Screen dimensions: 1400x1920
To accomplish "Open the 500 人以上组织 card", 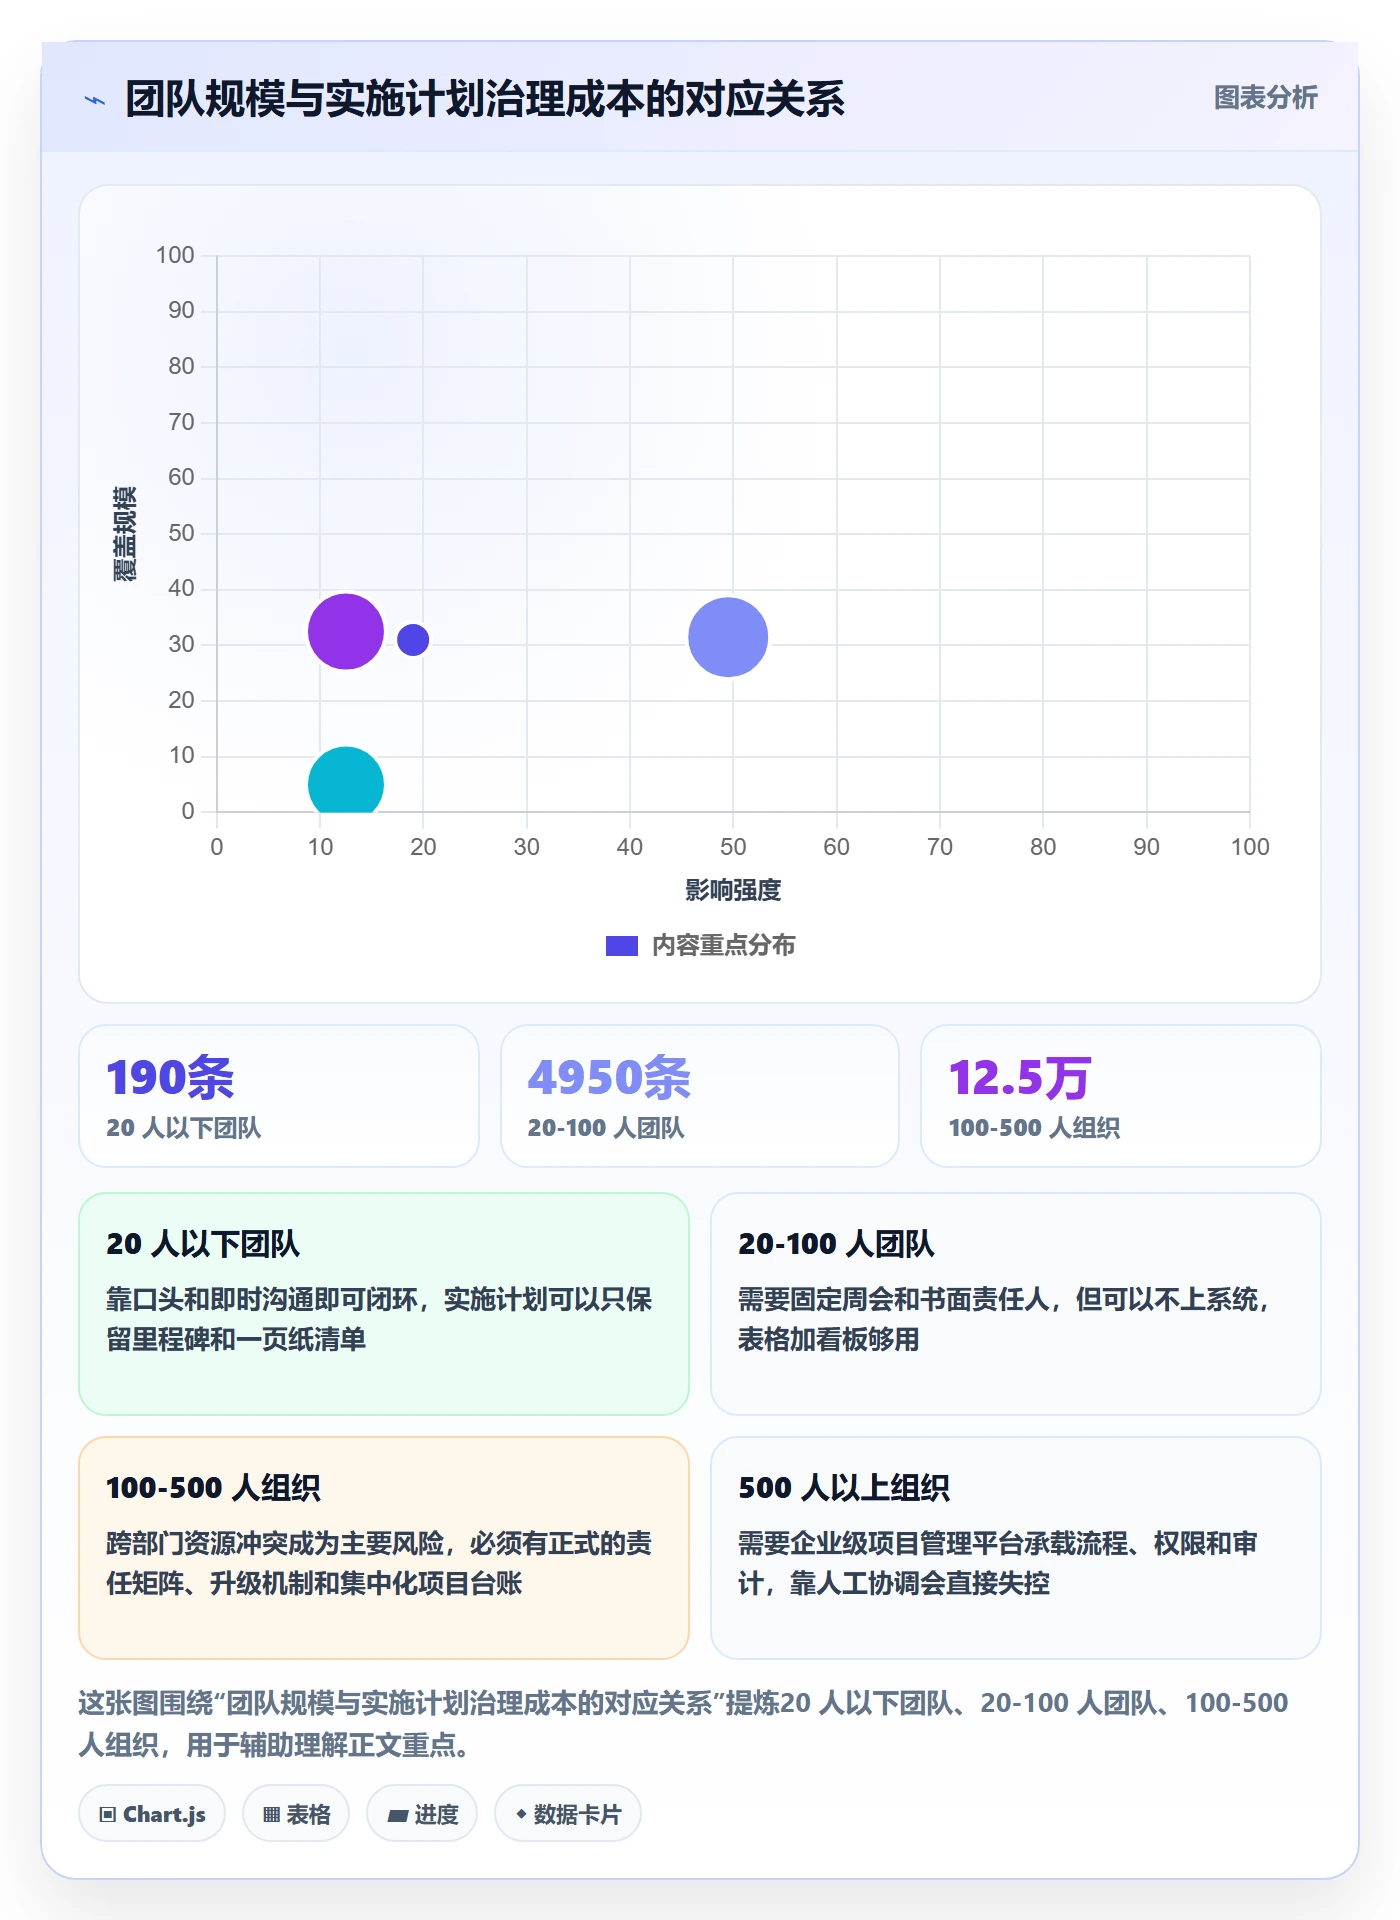I will [1016, 1548].
